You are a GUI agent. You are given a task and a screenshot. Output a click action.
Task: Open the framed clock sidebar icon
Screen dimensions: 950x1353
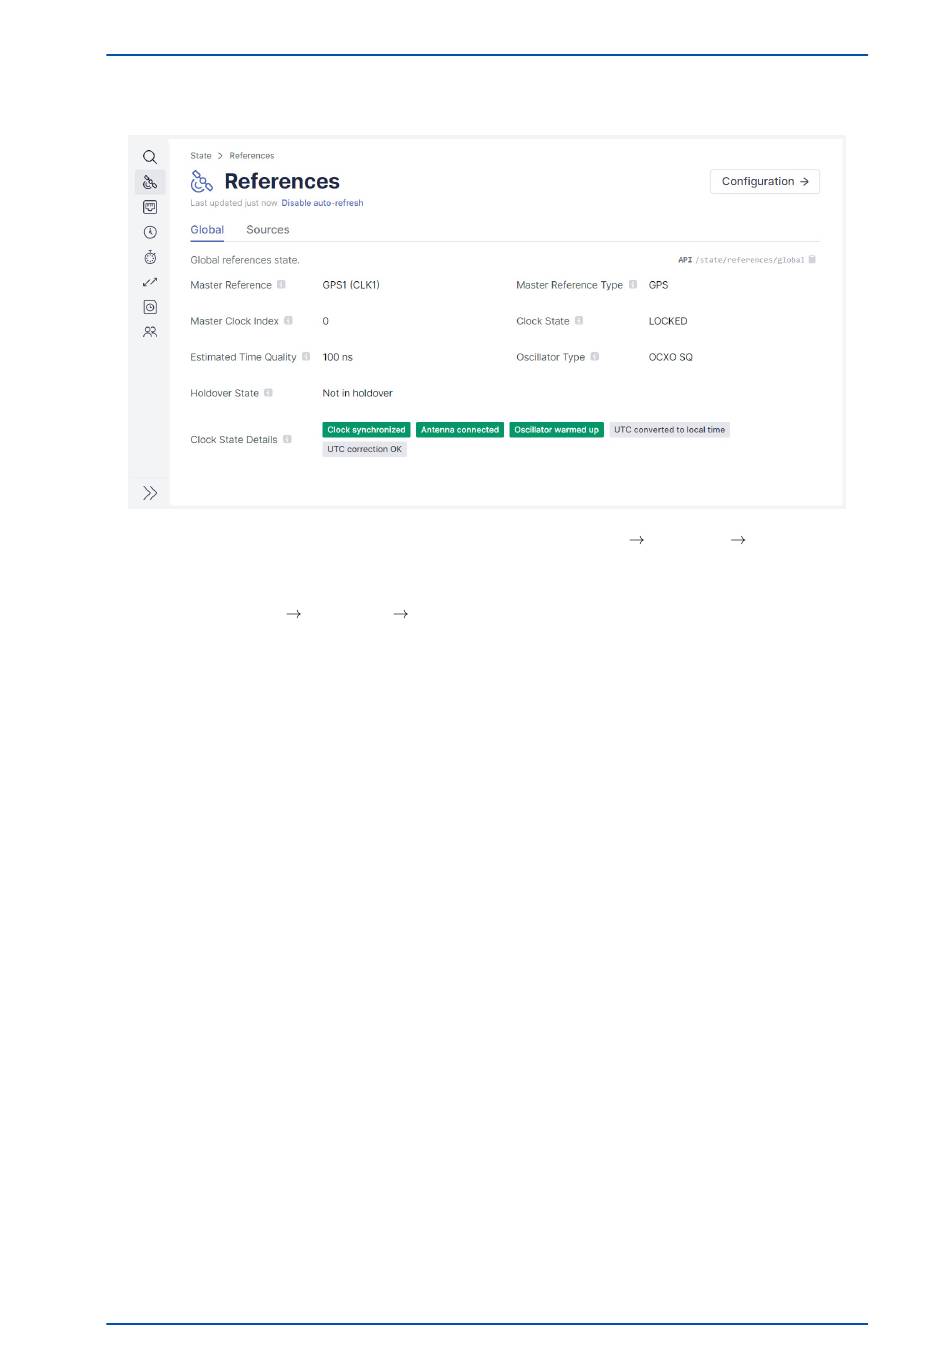click(150, 307)
